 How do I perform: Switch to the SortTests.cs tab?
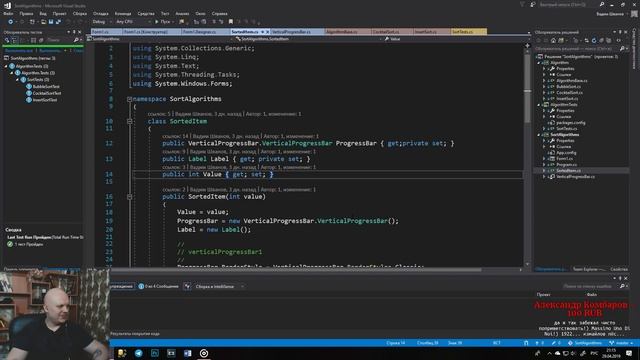469,31
